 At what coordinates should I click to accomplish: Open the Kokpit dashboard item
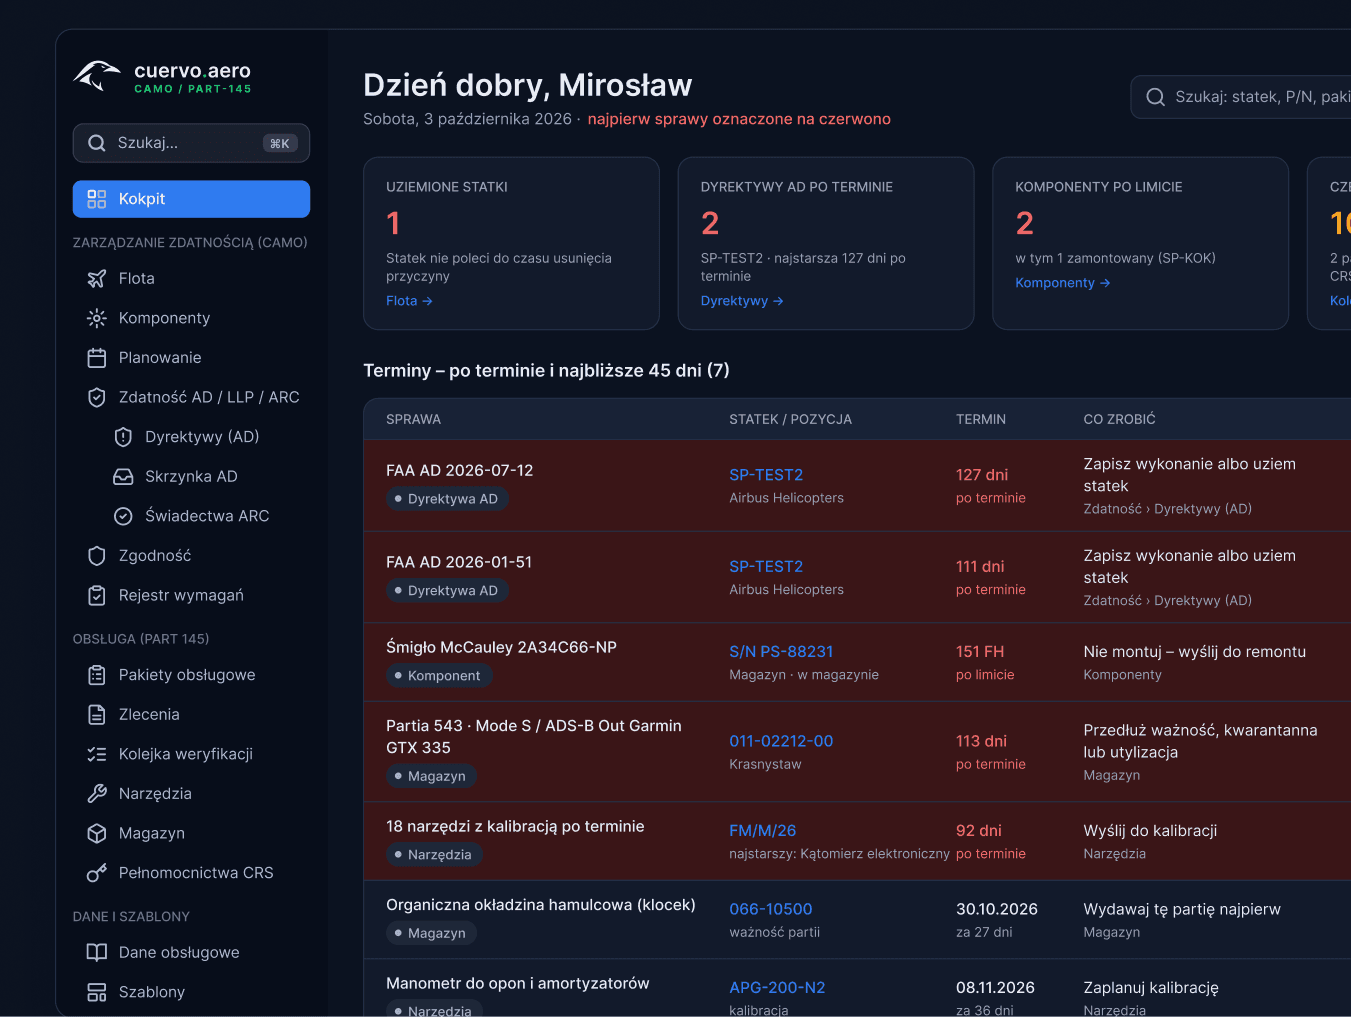tap(191, 199)
